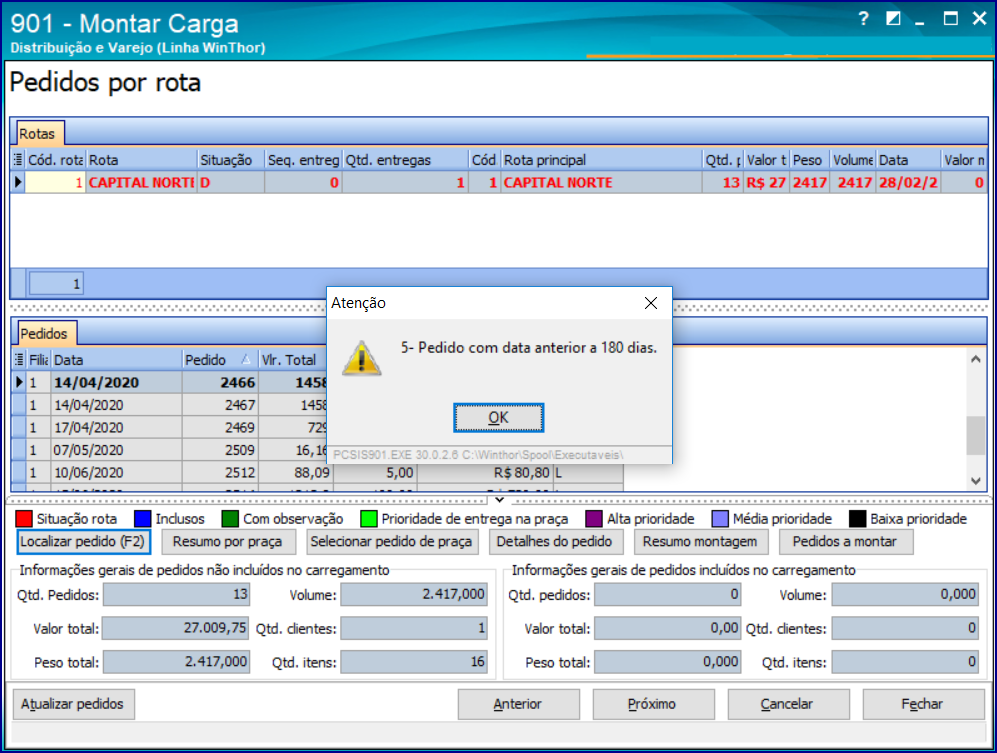Viewport: 997px width, 753px height.
Task: Click Selecionar pedido de praça button
Action: click(391, 542)
